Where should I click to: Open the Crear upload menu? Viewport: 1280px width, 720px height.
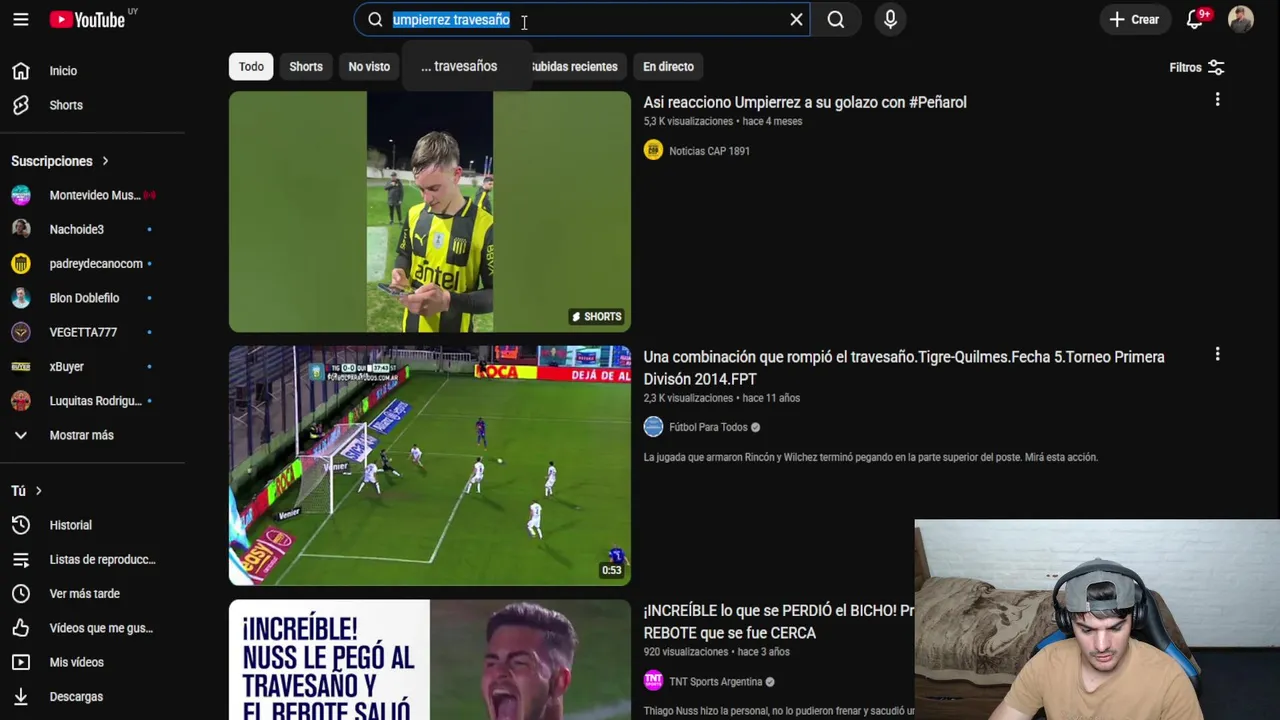pyautogui.click(x=1134, y=20)
